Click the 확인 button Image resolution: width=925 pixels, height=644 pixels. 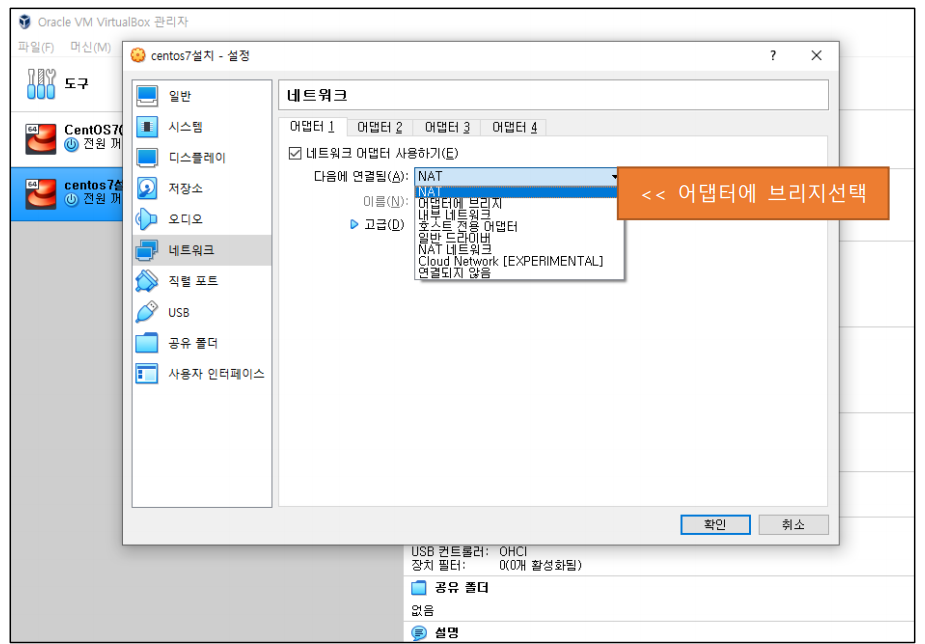point(715,524)
